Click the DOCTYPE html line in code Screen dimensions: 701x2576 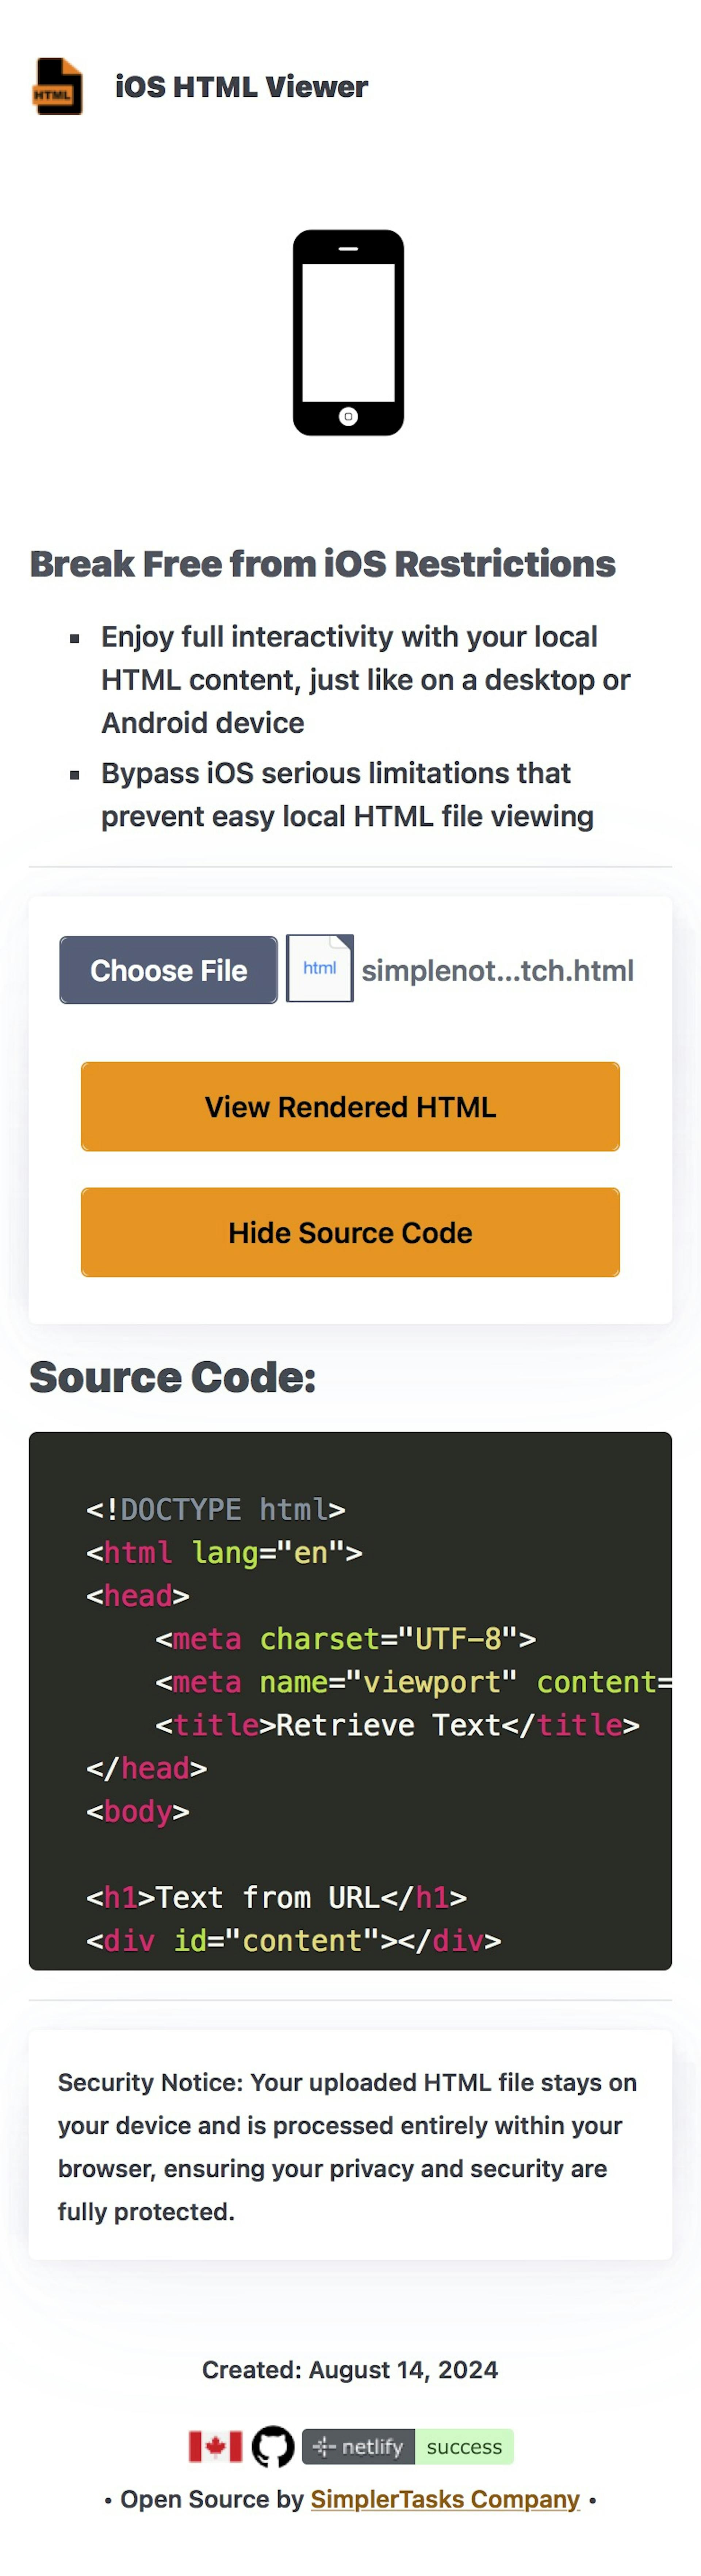[x=215, y=1509]
